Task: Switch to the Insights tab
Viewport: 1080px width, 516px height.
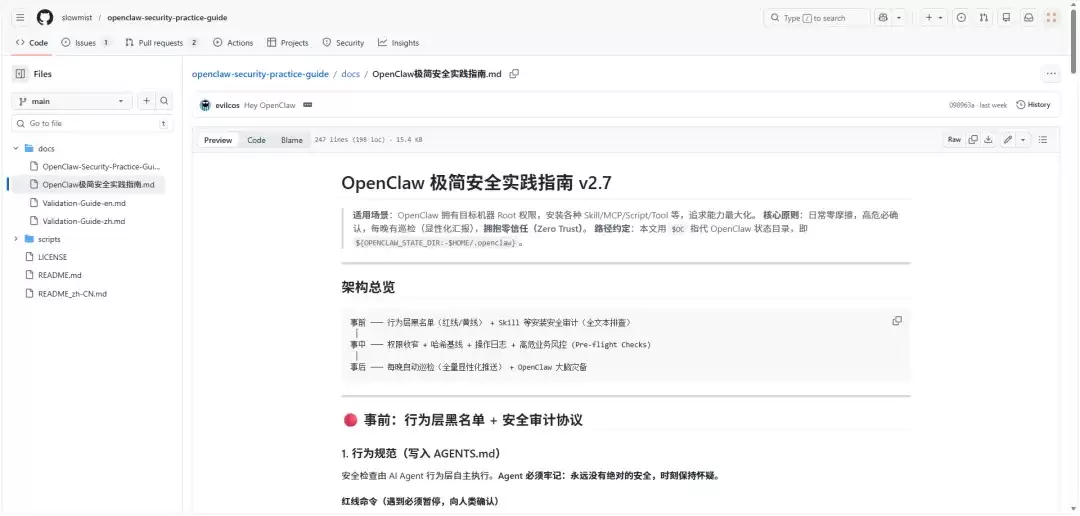Action: pos(398,43)
